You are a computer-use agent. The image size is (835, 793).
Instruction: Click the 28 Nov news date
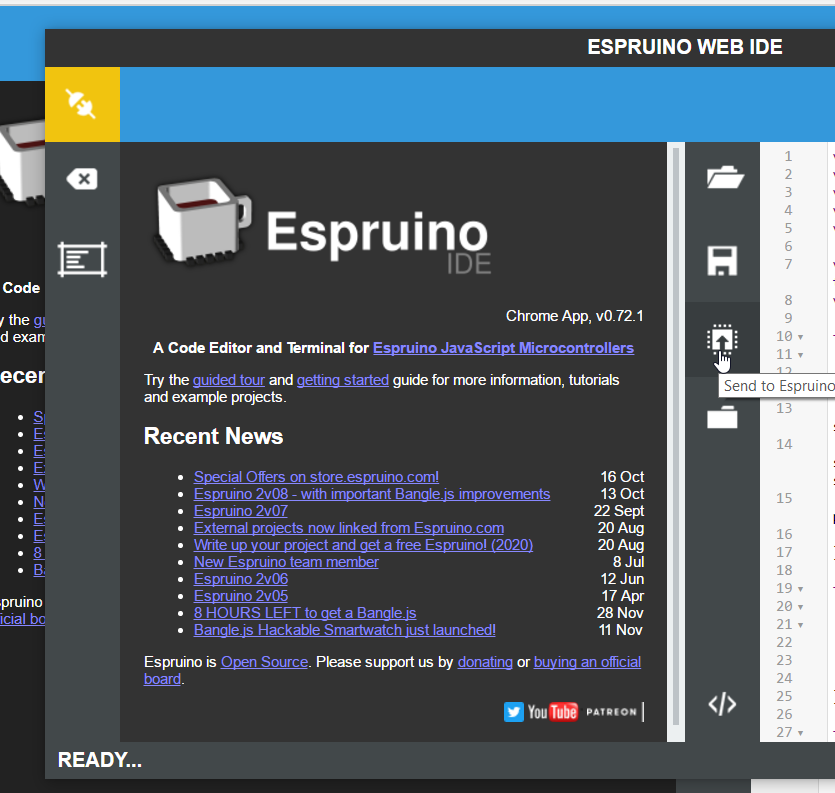tap(620, 613)
